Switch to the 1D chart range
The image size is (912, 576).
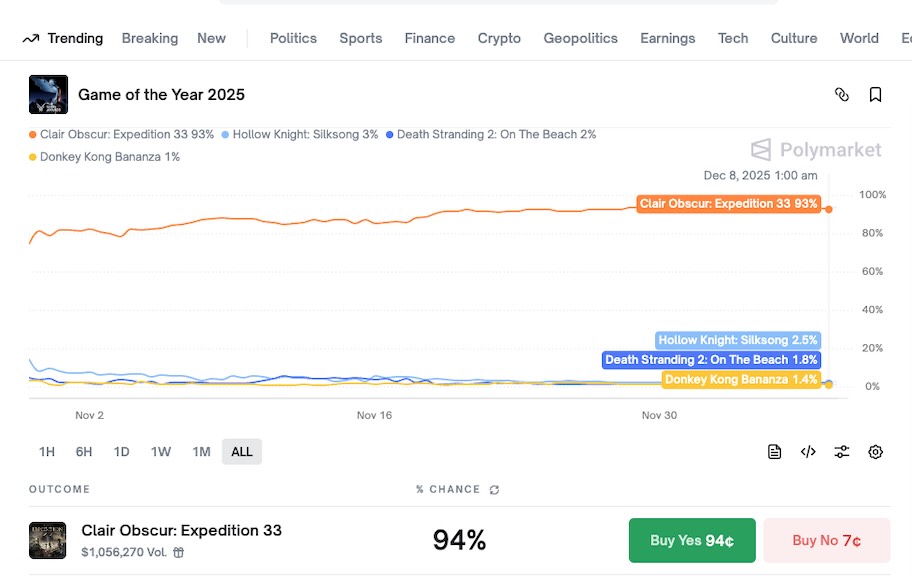coord(121,452)
